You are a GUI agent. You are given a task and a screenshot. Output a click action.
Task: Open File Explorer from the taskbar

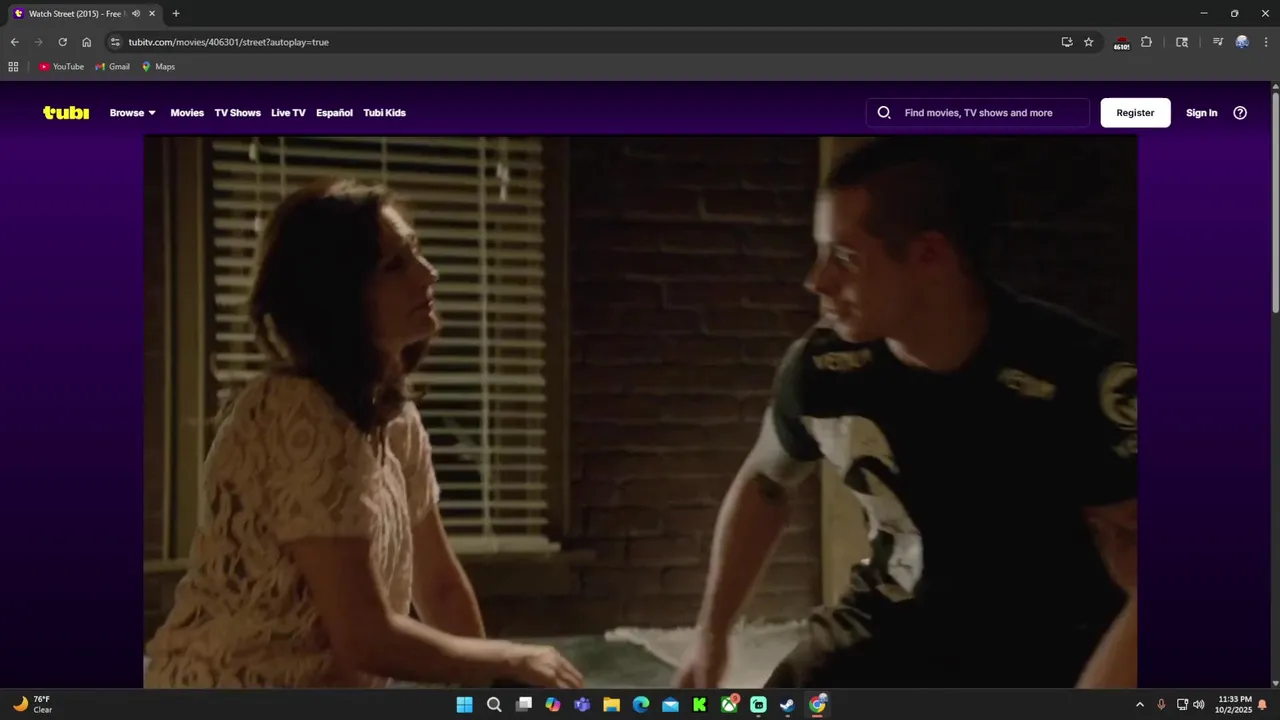pyautogui.click(x=611, y=705)
